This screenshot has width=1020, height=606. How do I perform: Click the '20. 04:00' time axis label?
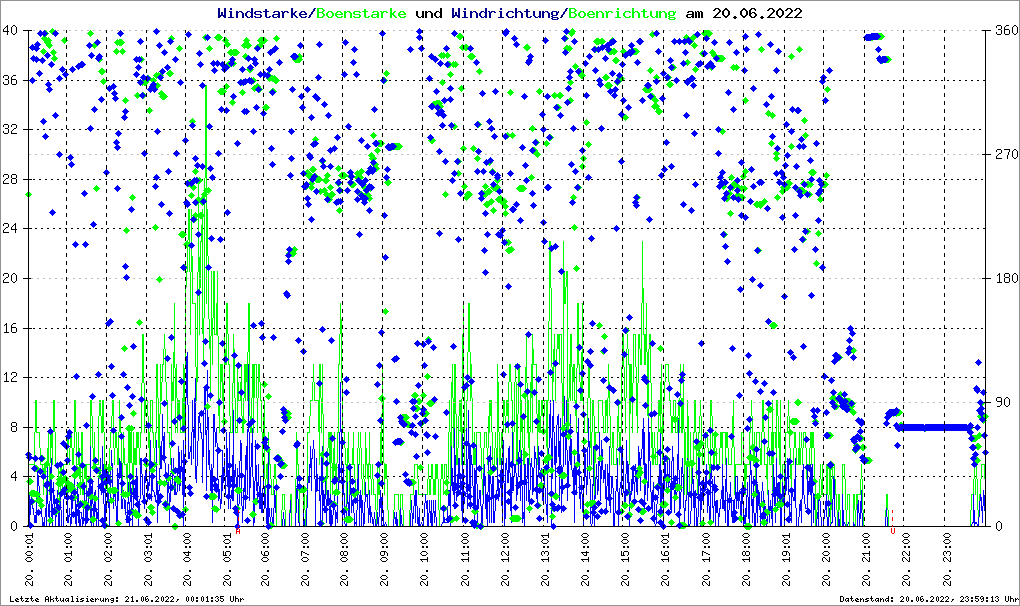188,562
